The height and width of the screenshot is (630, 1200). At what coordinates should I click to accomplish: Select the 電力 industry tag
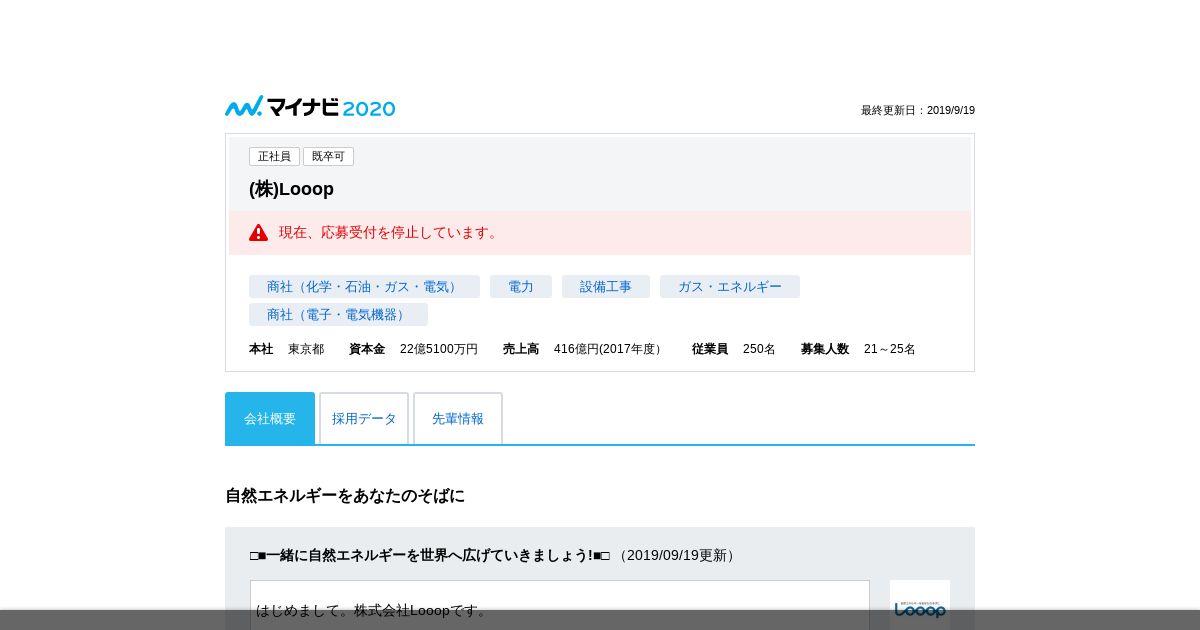[521, 287]
